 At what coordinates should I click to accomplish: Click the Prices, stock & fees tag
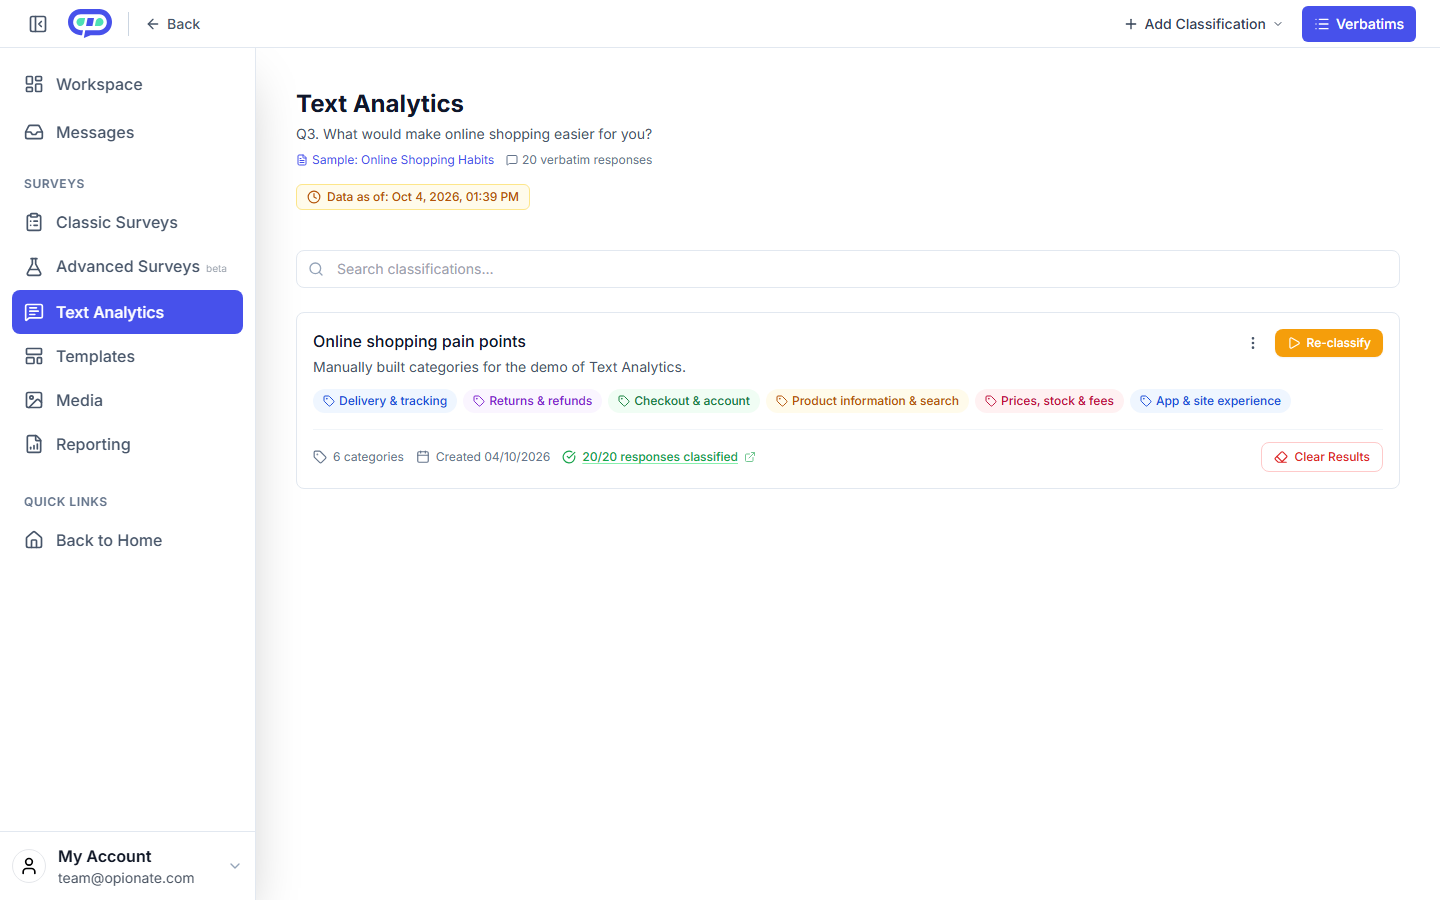click(1049, 401)
